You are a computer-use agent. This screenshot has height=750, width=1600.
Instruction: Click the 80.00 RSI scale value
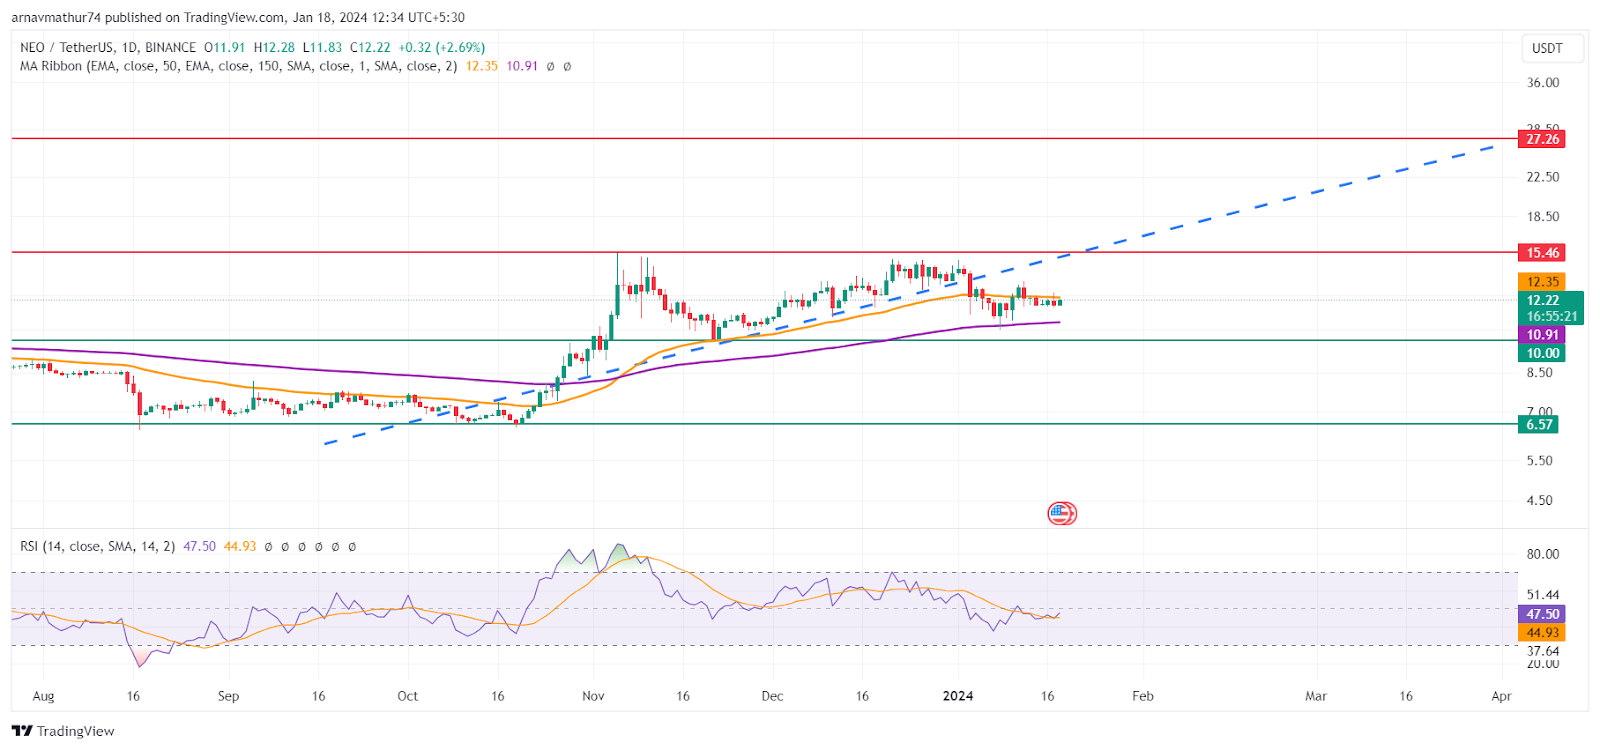(x=1542, y=554)
